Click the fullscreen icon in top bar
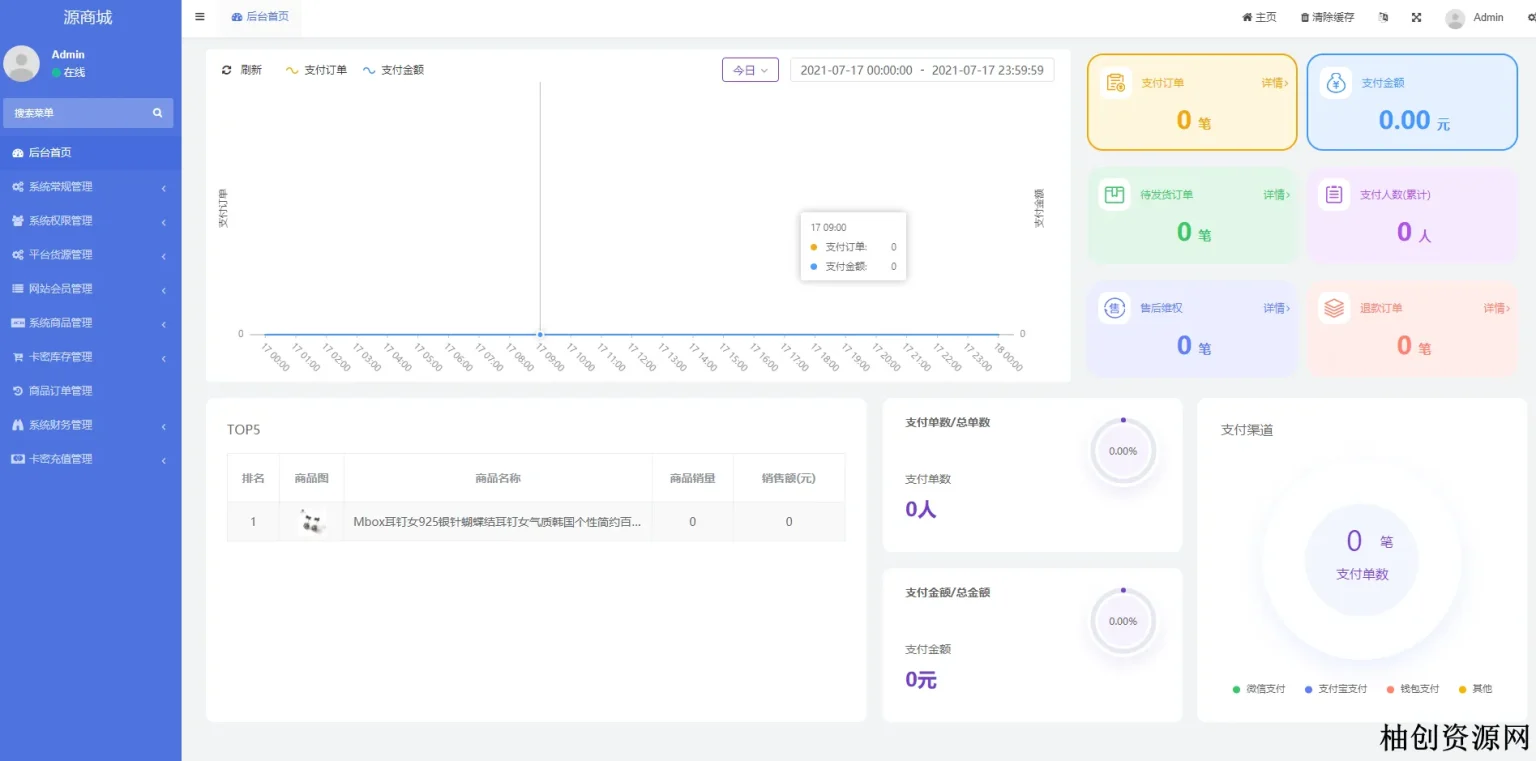The height and width of the screenshot is (761, 1536). (1416, 18)
